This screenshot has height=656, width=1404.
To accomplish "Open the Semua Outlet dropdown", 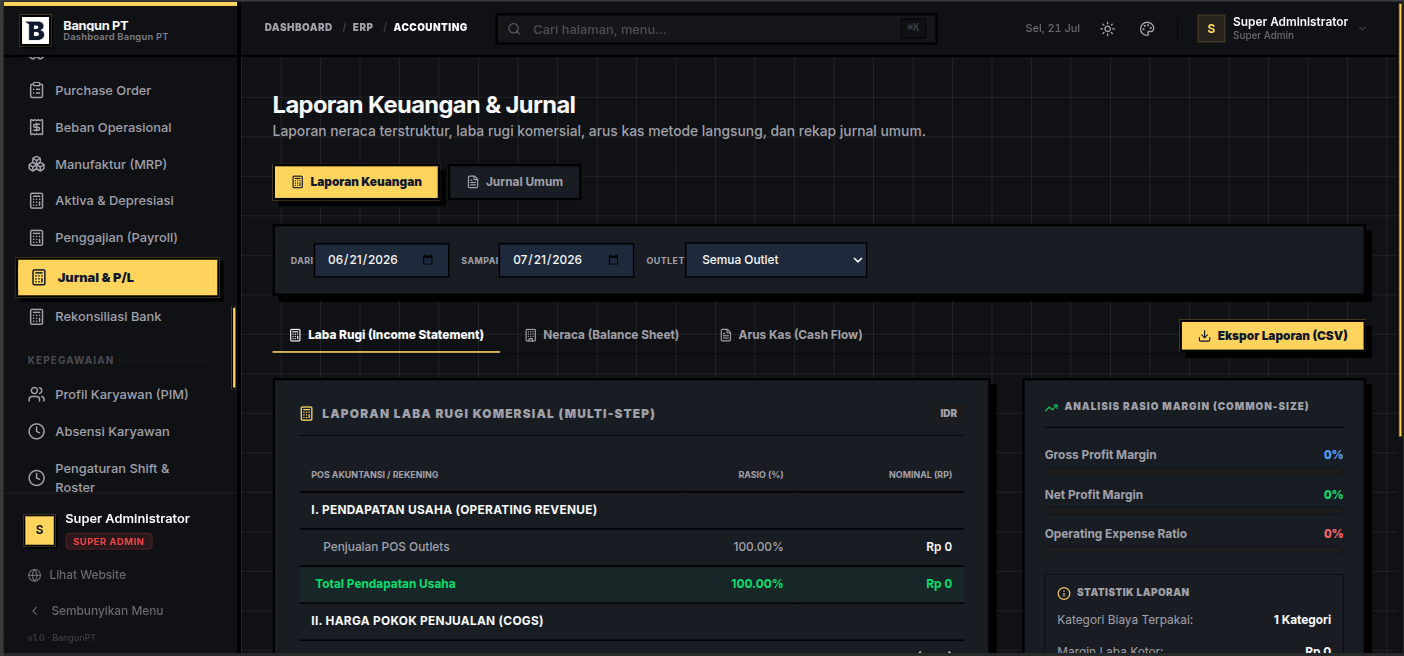I will (776, 260).
